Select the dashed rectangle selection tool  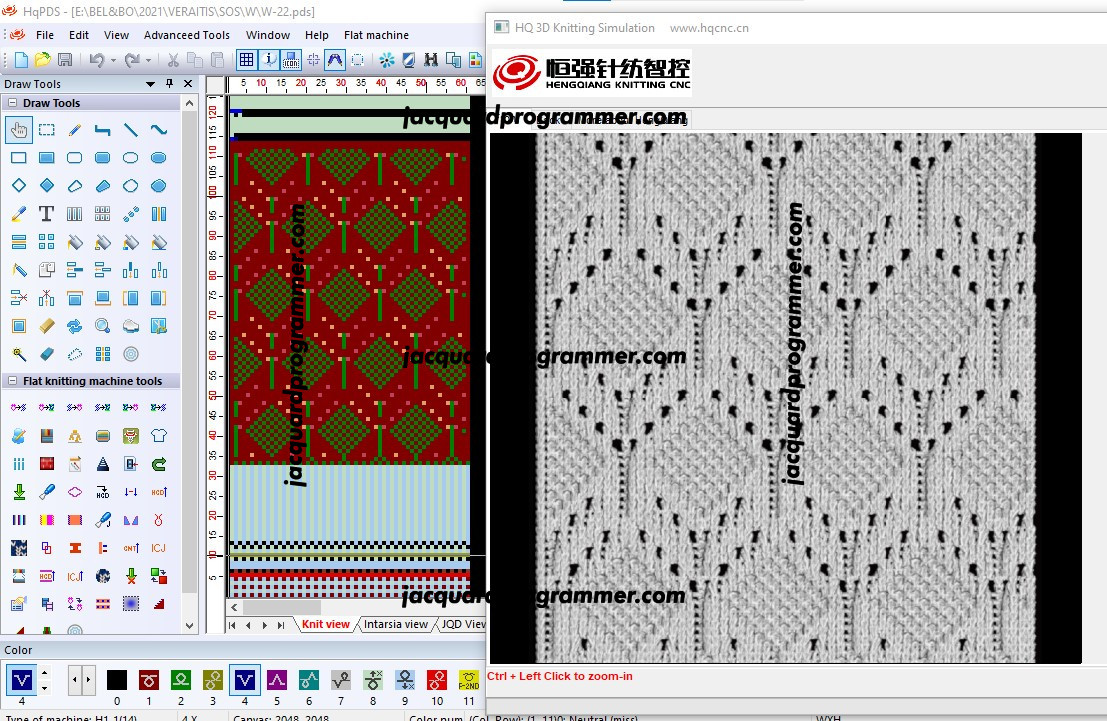tap(47, 130)
